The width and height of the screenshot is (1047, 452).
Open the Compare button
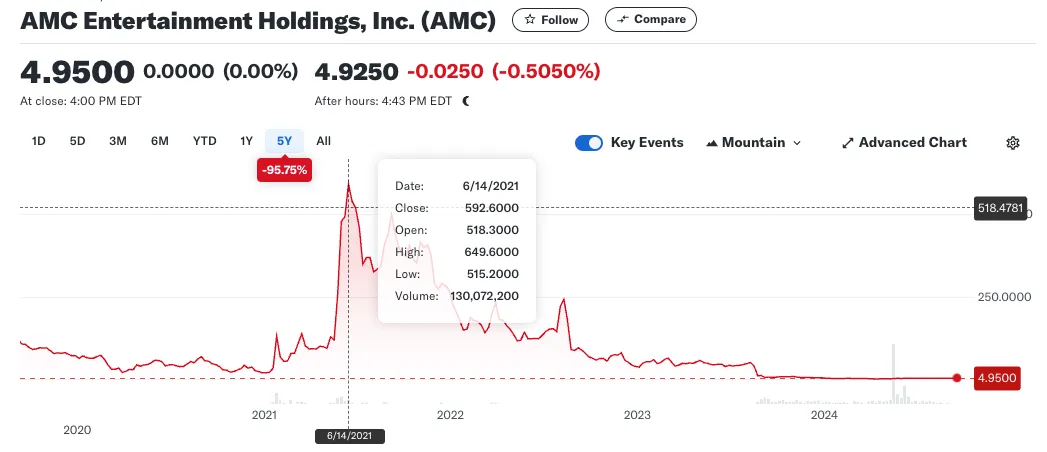tap(650, 20)
